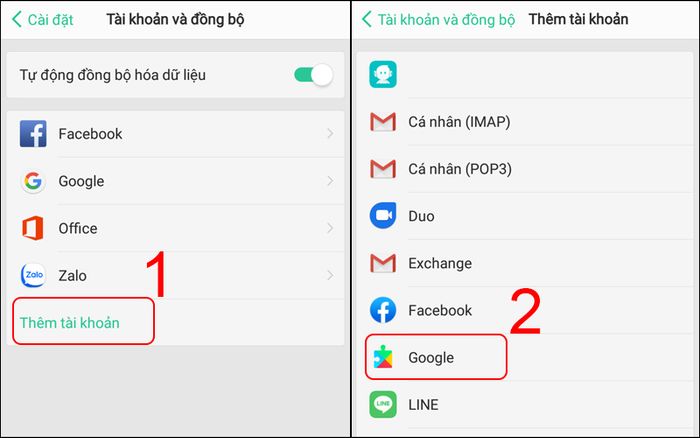Tap the Gmail icon for Exchange
The image size is (700, 438).
click(383, 263)
